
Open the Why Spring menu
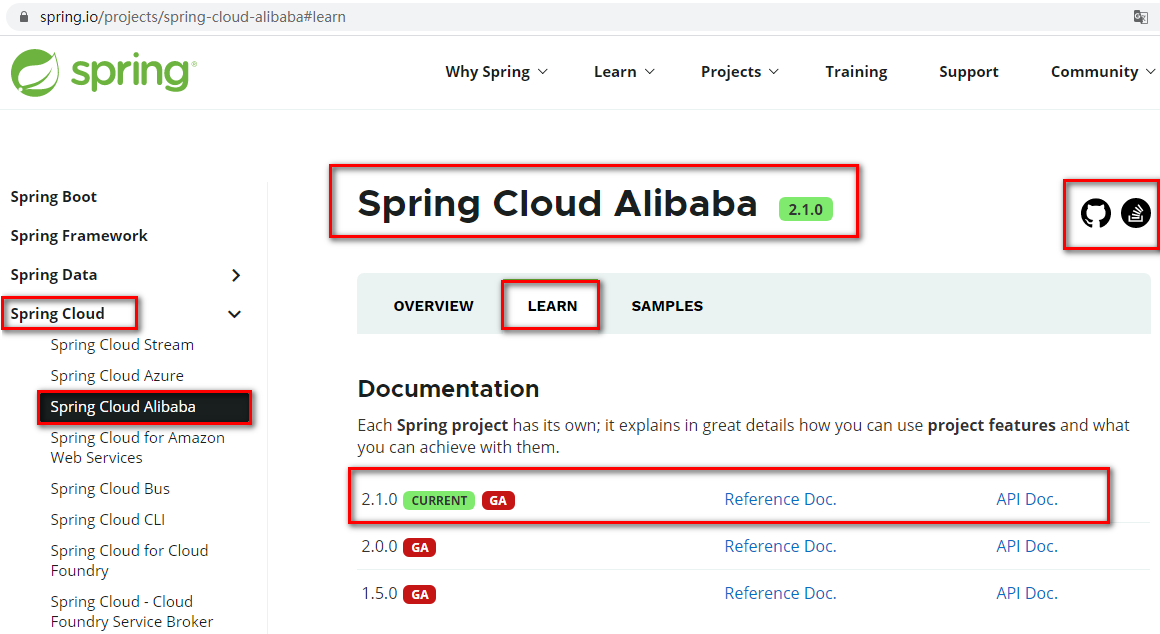pos(496,72)
